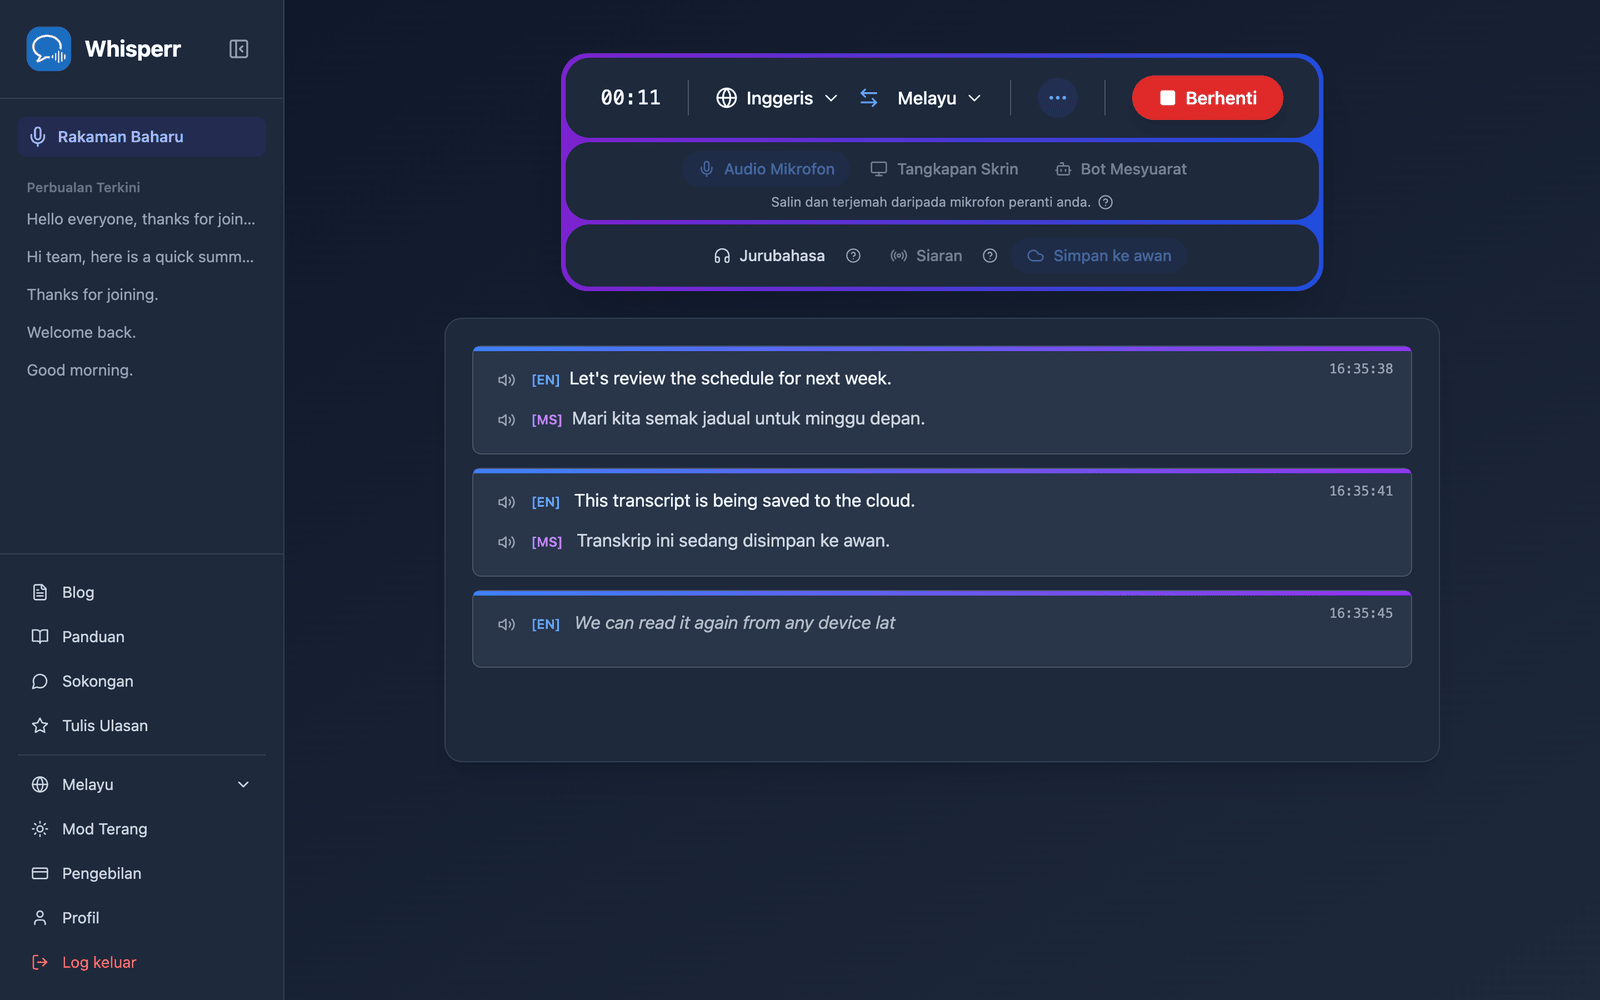The height and width of the screenshot is (1000, 1600).
Task: Click Tulis Ulasan to write a review
Action: 141,726
